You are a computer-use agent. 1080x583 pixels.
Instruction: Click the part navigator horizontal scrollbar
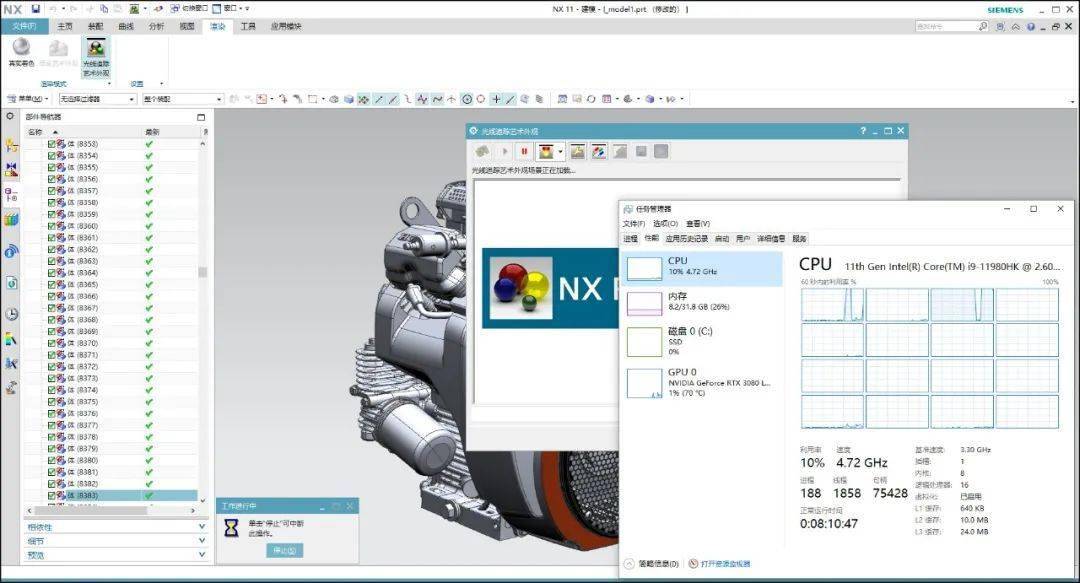pos(110,511)
